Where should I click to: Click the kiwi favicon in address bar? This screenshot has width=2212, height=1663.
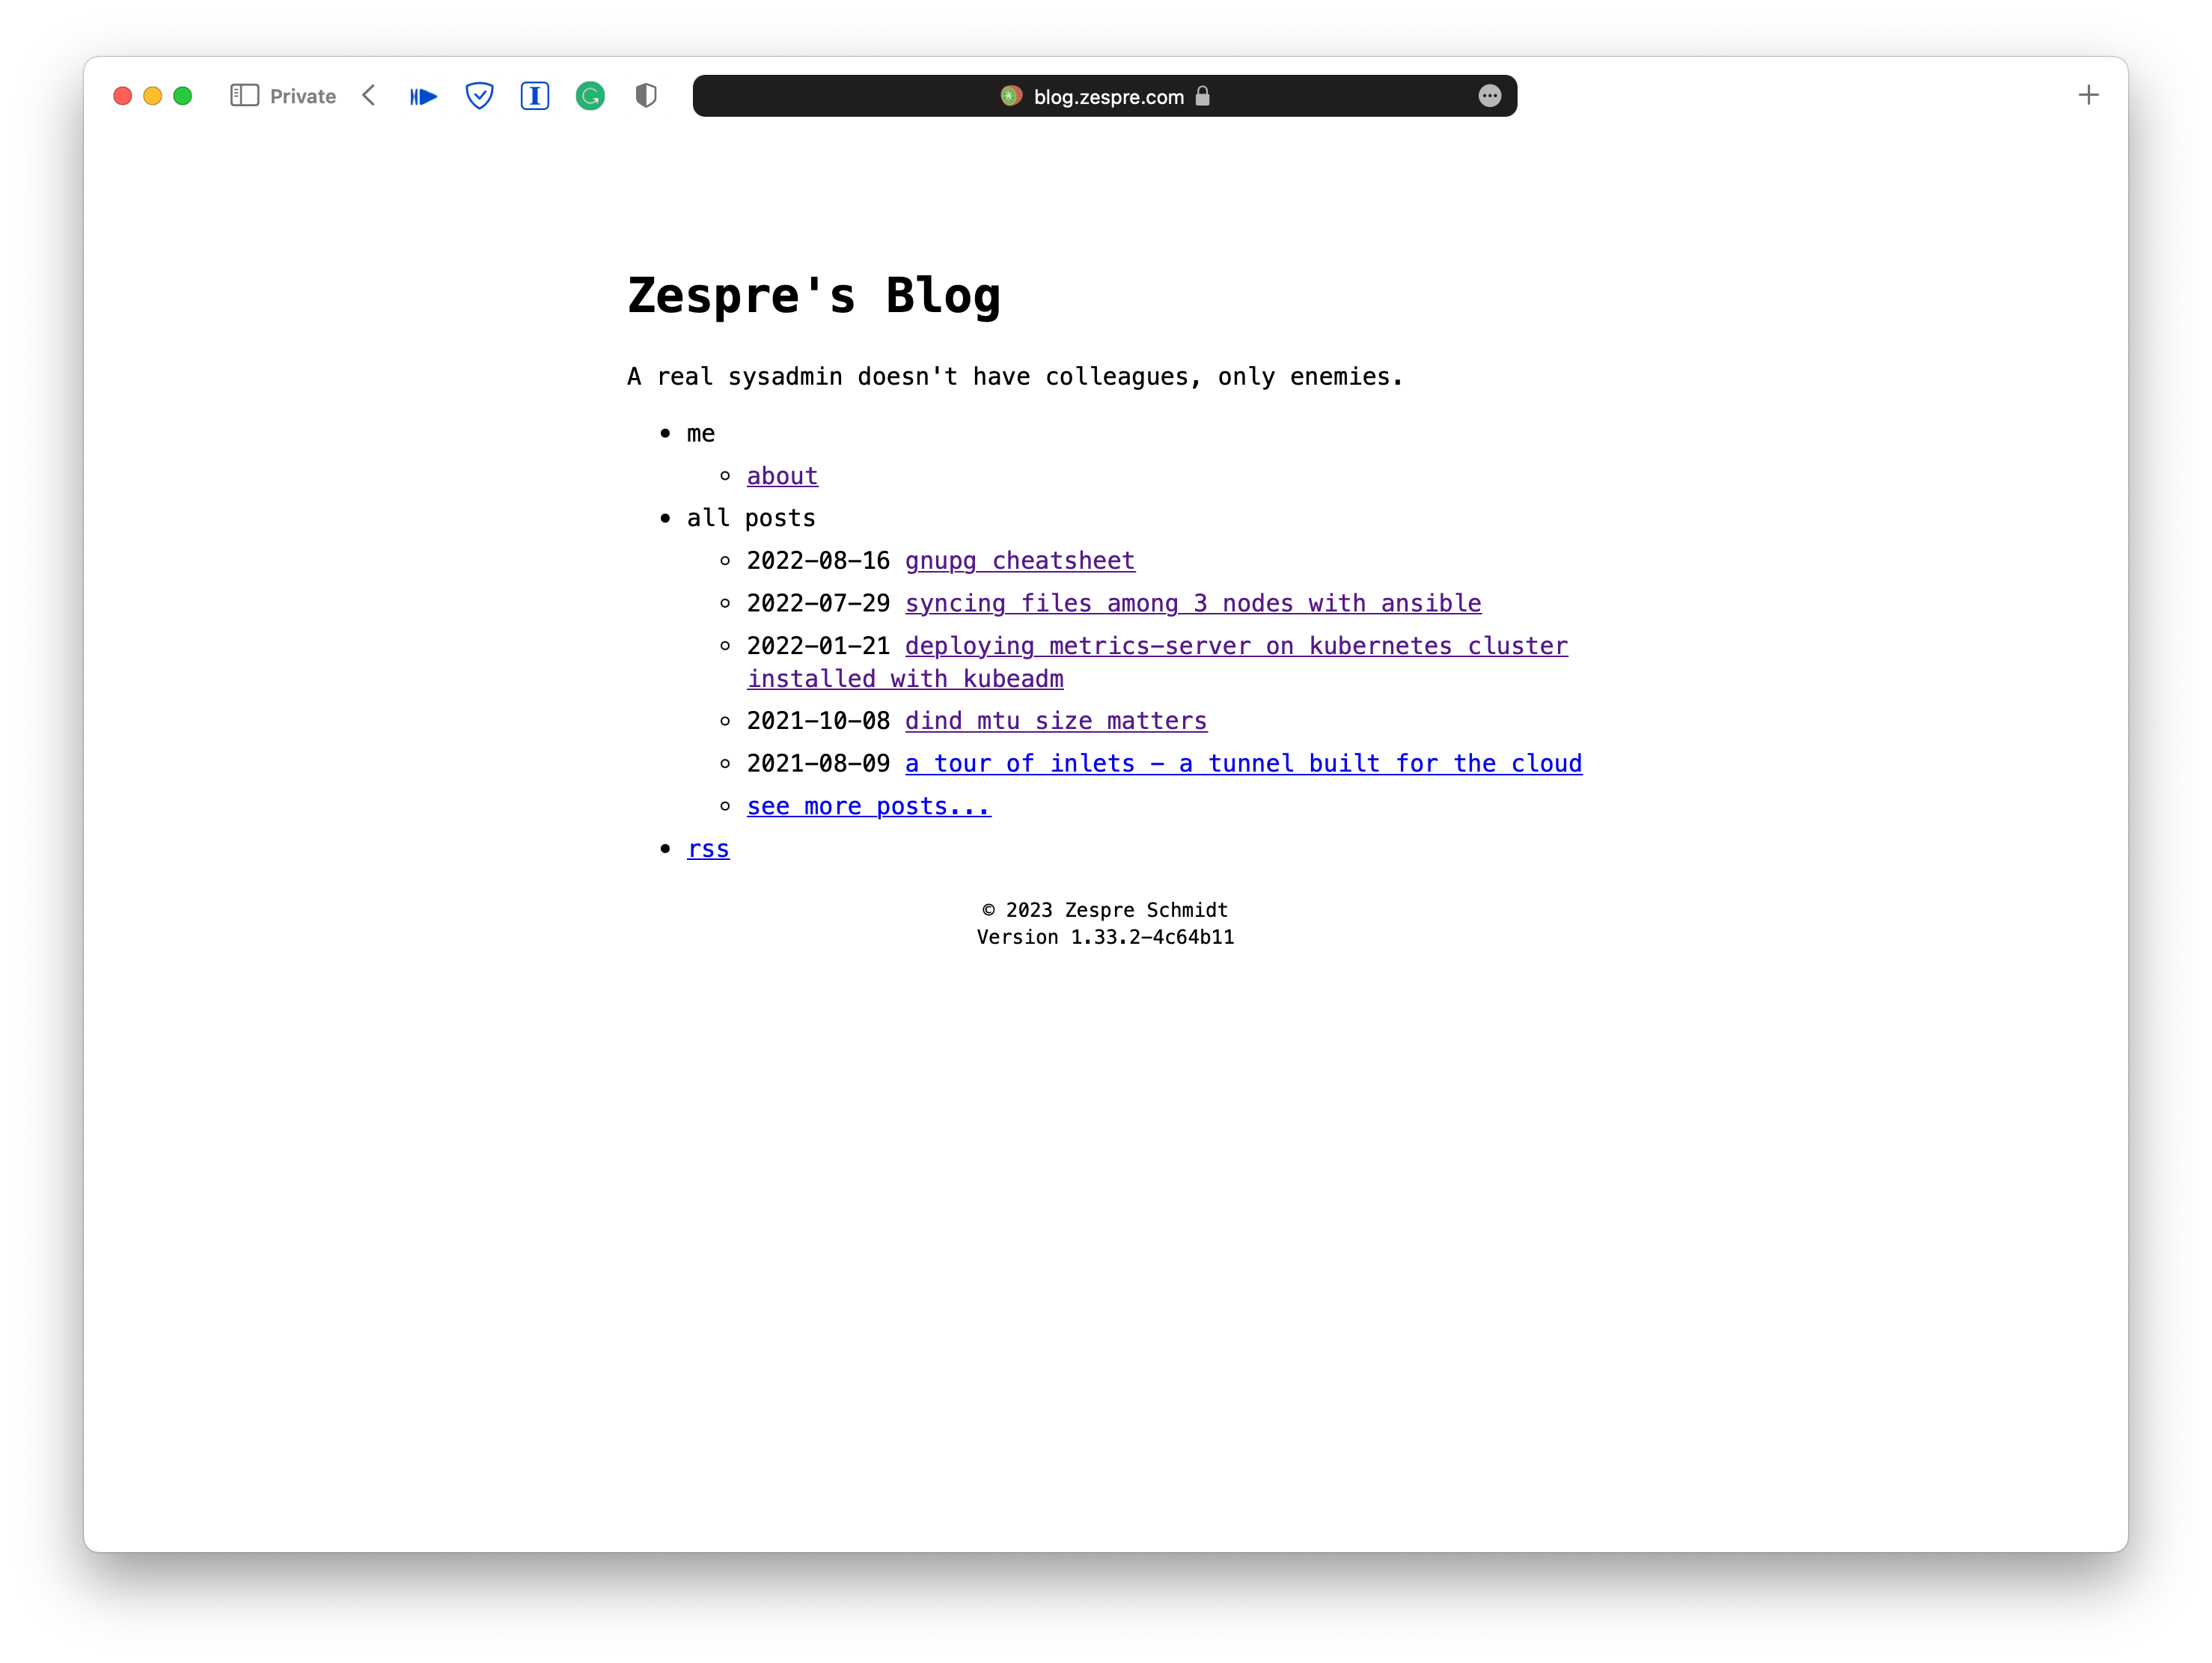tap(1011, 96)
